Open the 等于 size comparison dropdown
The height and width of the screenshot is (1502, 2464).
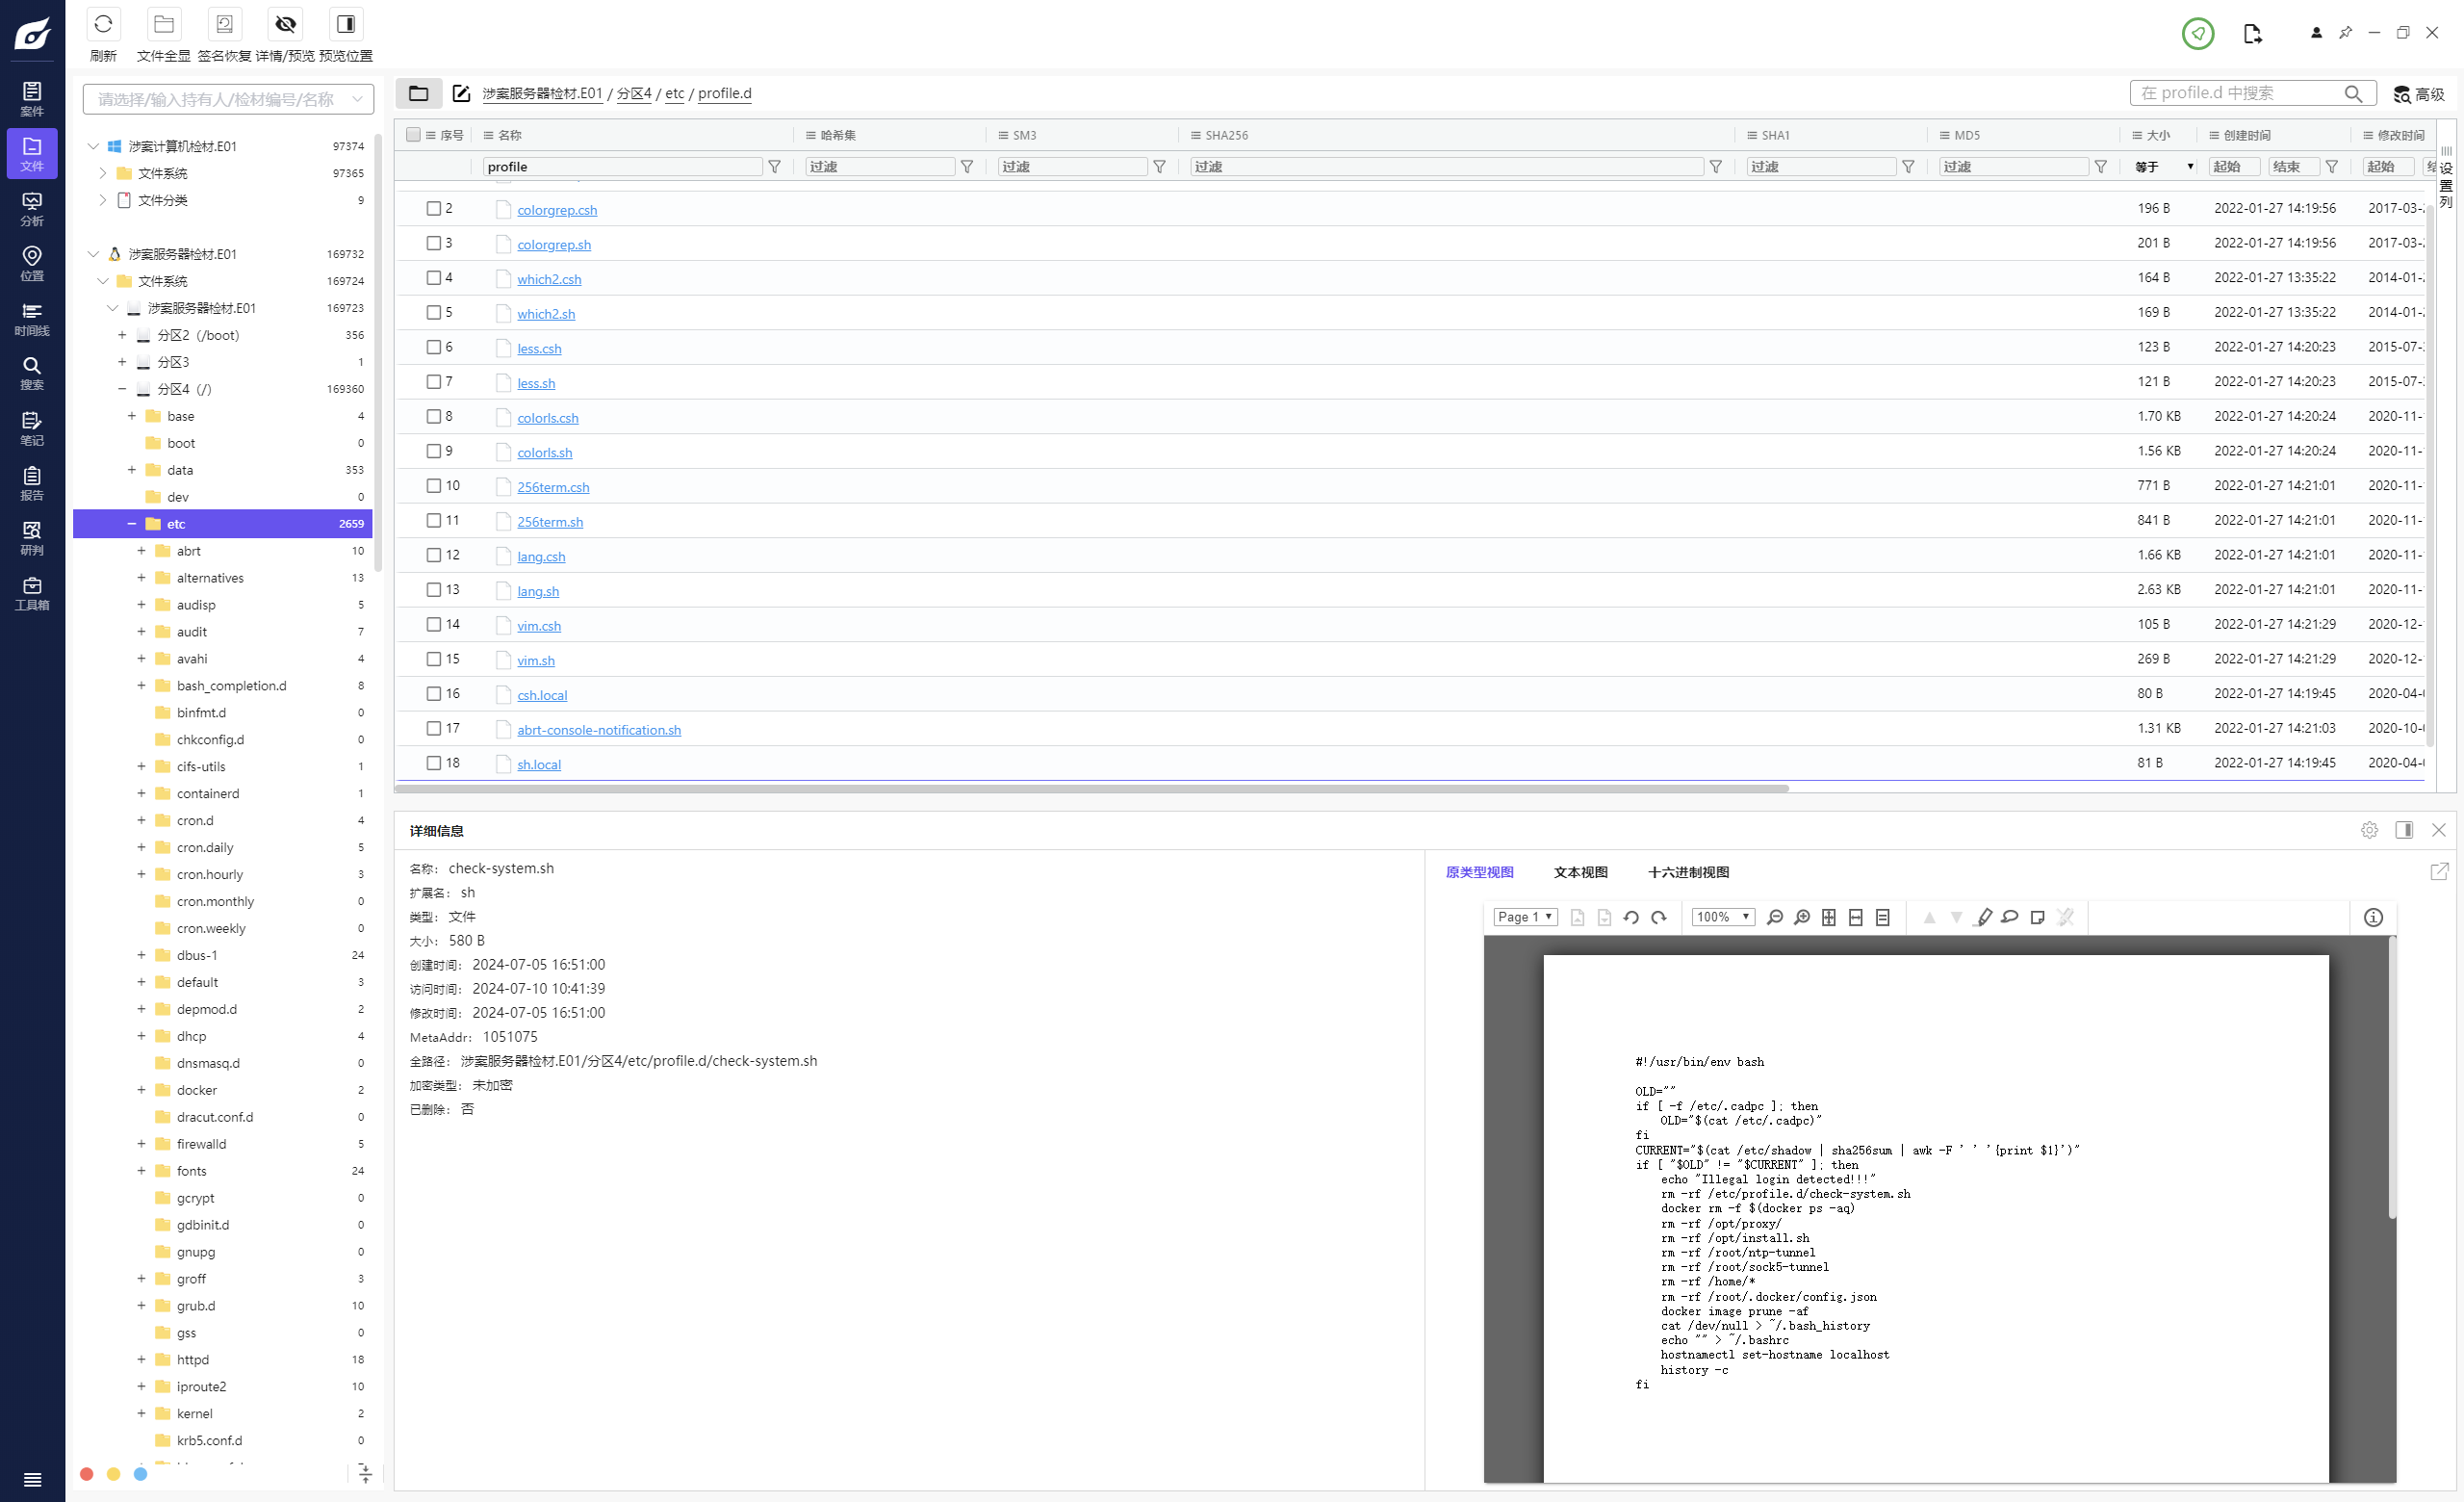tap(2164, 166)
